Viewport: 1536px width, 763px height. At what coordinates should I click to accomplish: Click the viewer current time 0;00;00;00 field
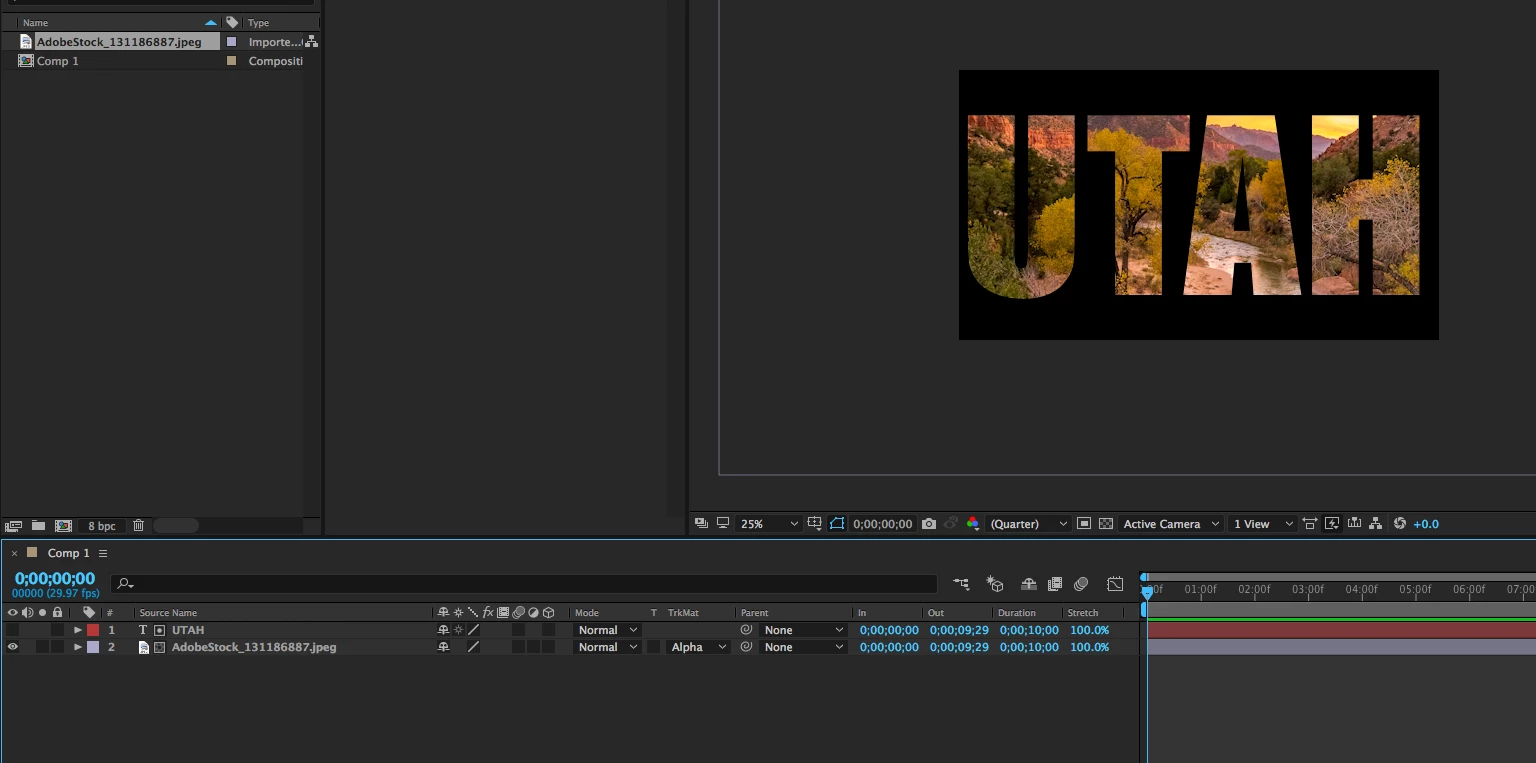tap(882, 524)
